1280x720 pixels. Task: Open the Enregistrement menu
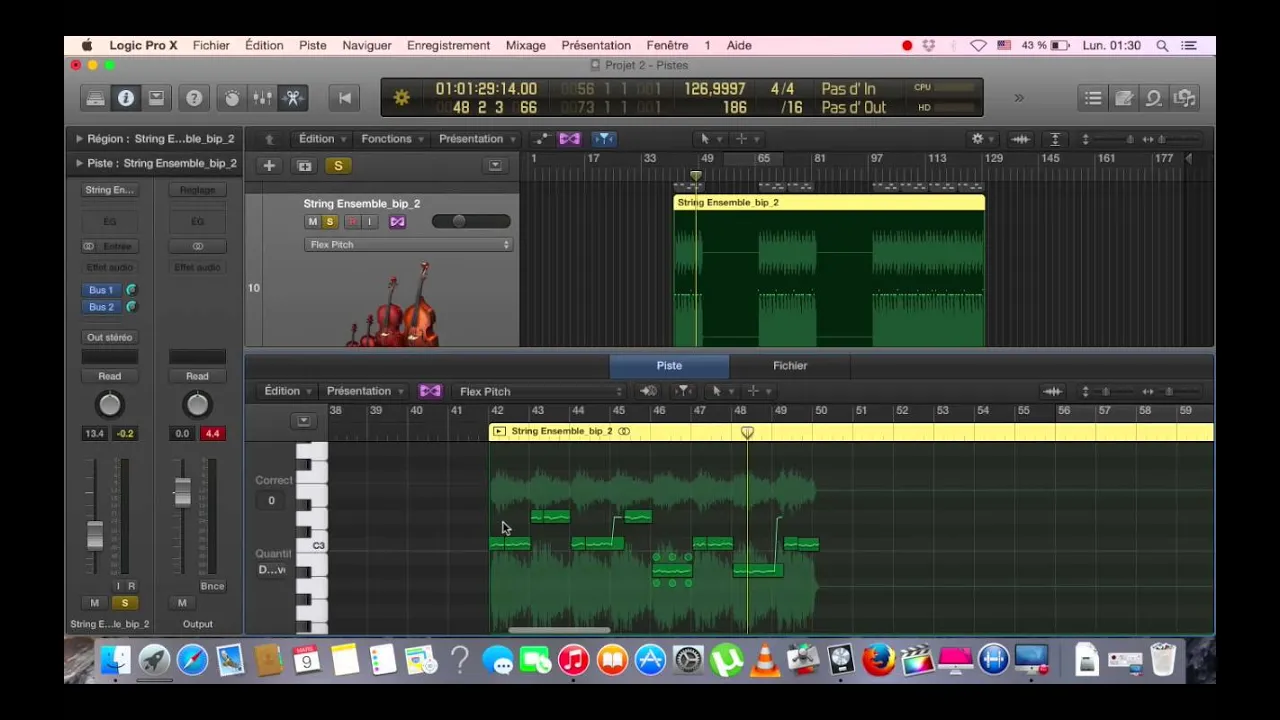[448, 46]
